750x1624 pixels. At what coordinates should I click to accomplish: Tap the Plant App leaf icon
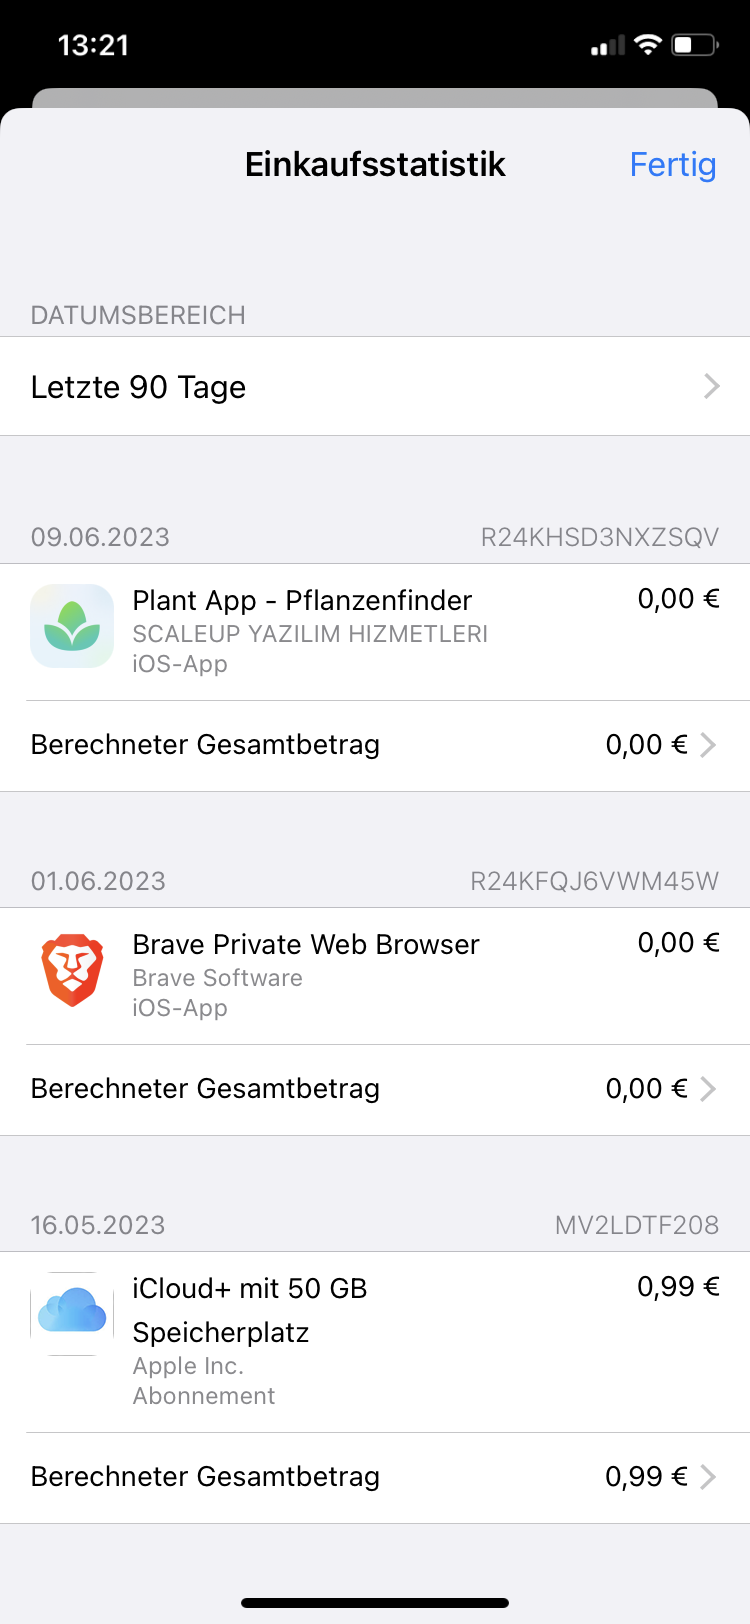72,626
